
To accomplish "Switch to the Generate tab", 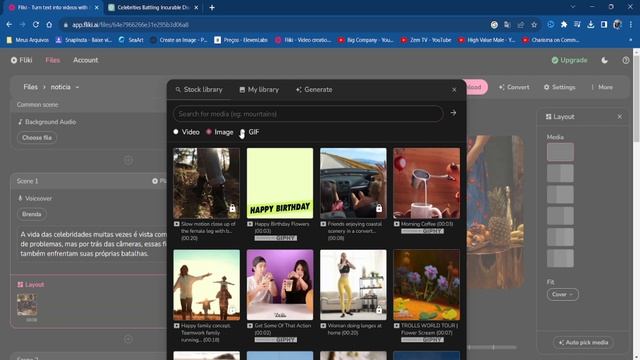I will coord(314,89).
